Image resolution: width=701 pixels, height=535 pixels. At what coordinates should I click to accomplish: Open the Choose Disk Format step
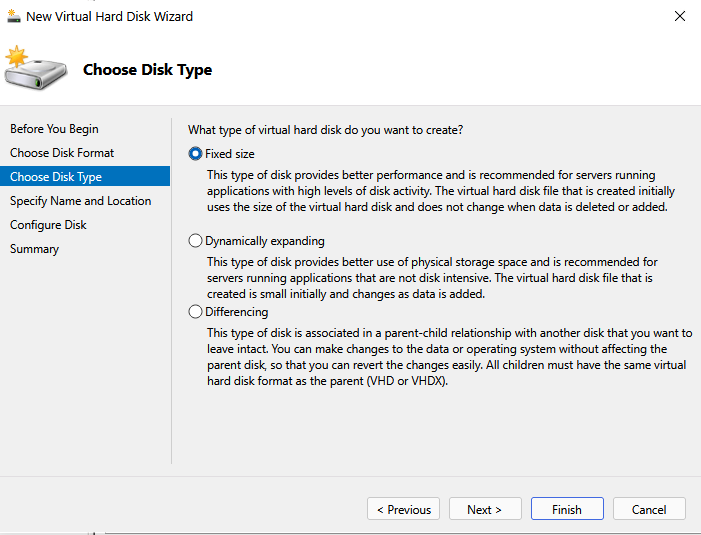pos(62,153)
